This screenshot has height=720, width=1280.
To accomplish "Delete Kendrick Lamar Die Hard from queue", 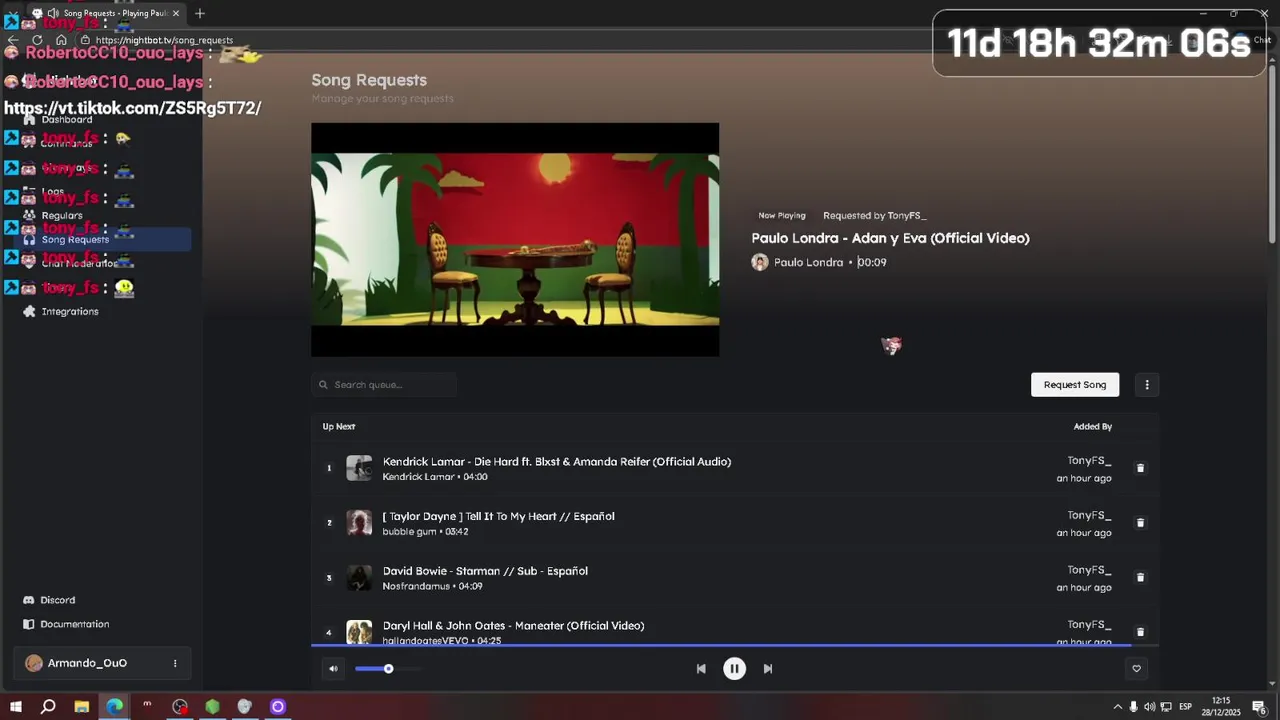I will pyautogui.click(x=1140, y=468).
